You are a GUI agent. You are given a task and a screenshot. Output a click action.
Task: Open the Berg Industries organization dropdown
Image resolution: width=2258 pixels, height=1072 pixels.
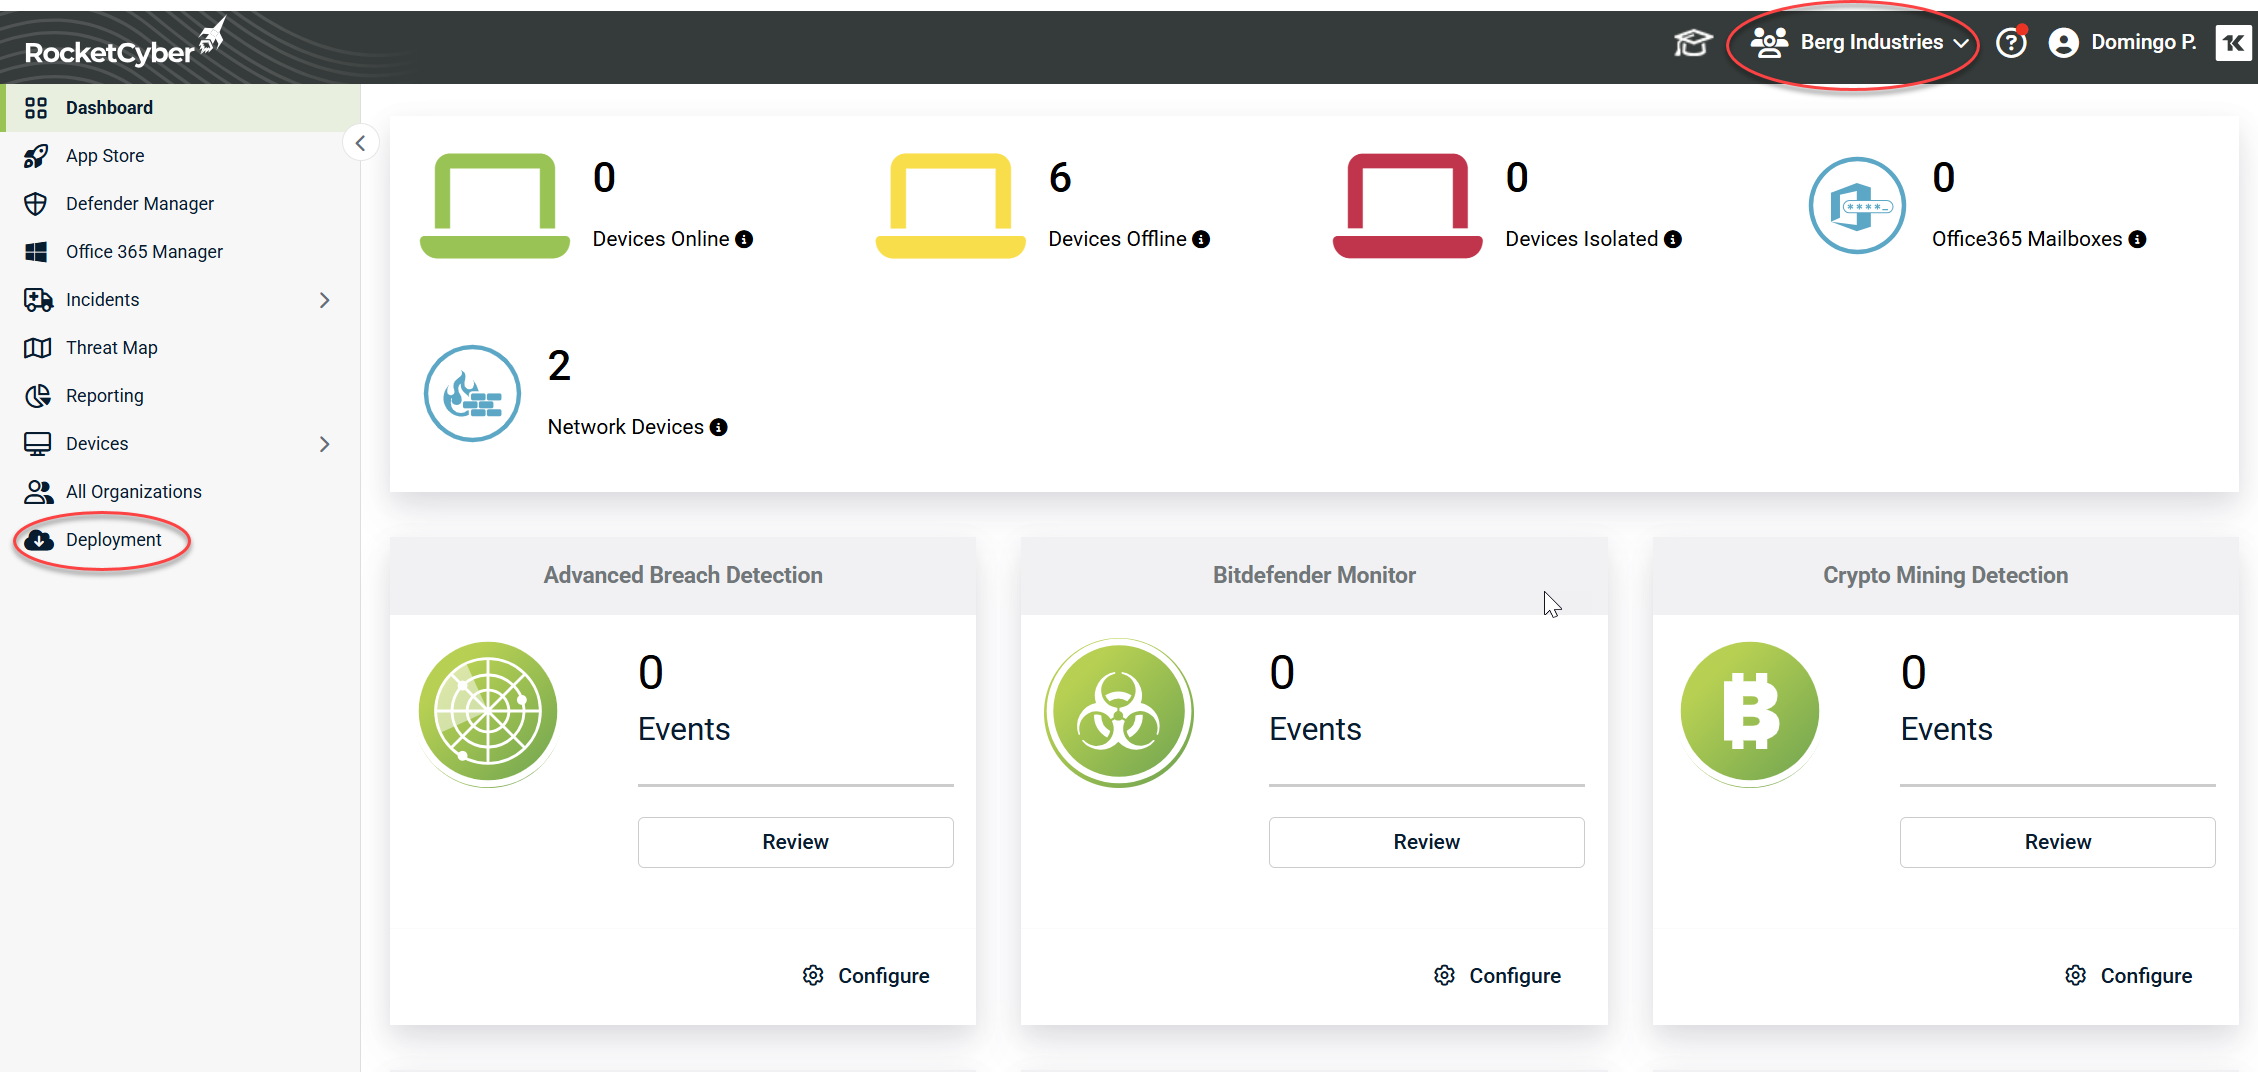pyautogui.click(x=1859, y=43)
